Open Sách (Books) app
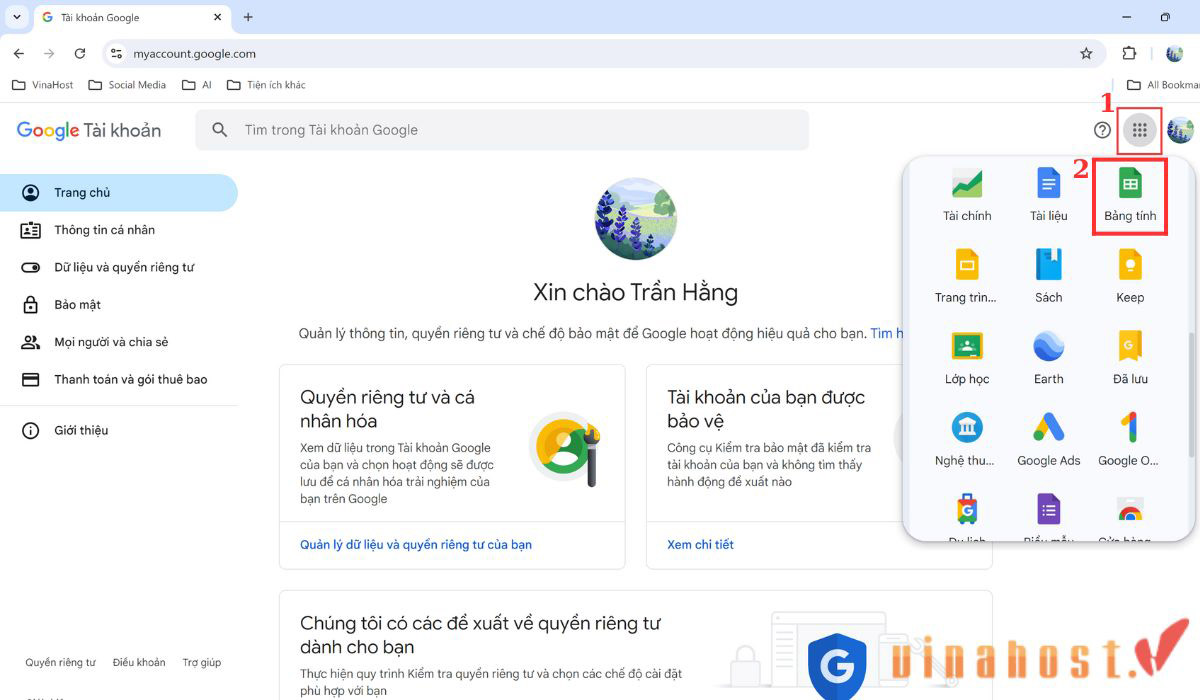 (x=1049, y=277)
